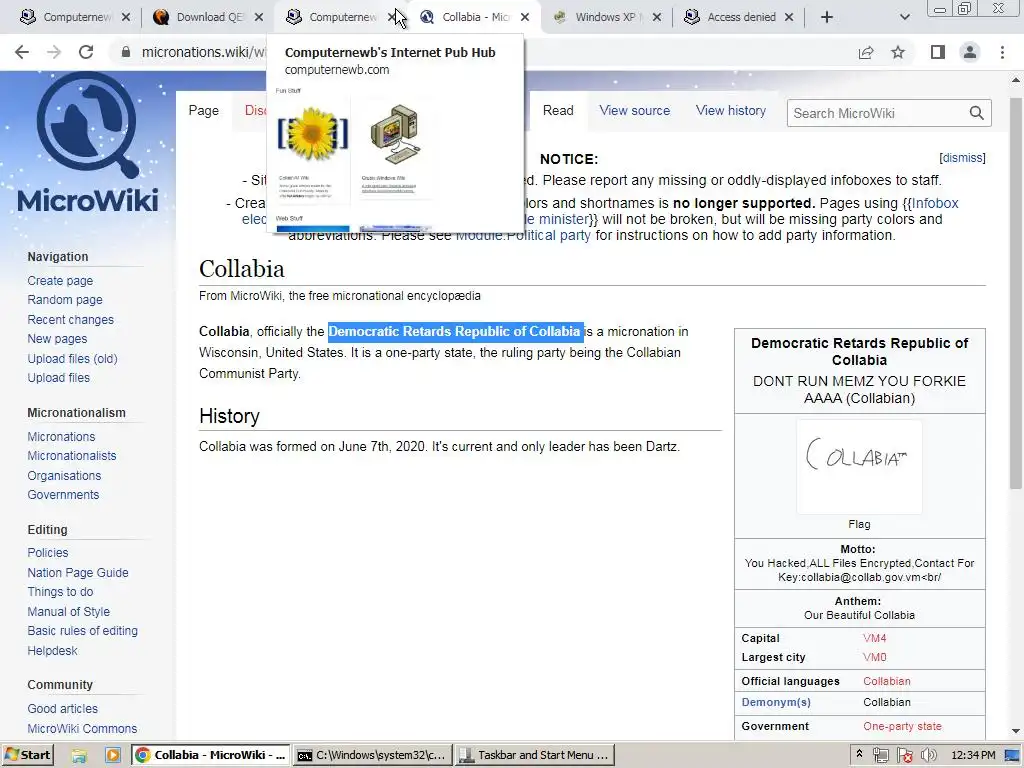Click the MicroWiki magnifier logo
1024x768 pixels.
tap(88, 124)
